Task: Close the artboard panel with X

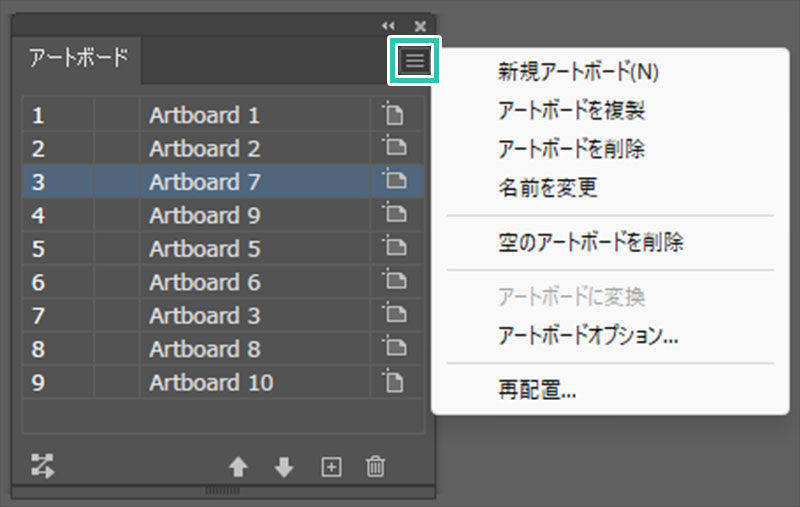Action: [420, 25]
